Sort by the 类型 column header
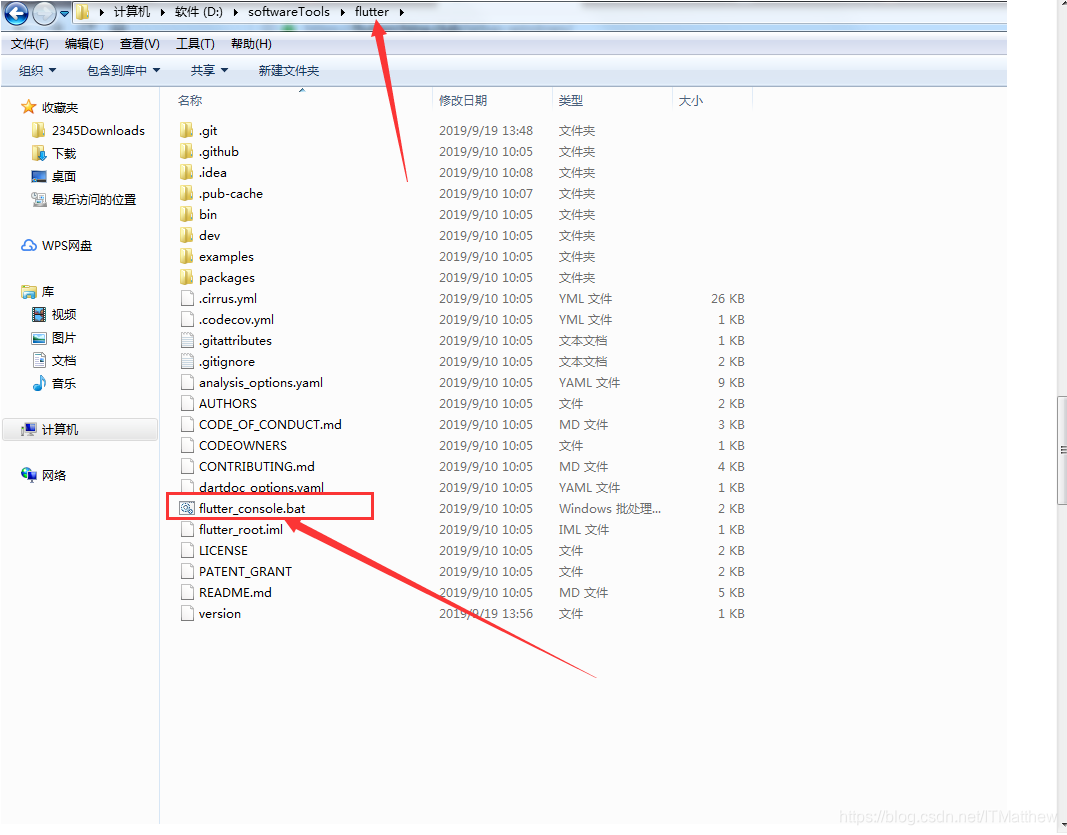Screen dimensions: 1067x835 tap(570, 100)
